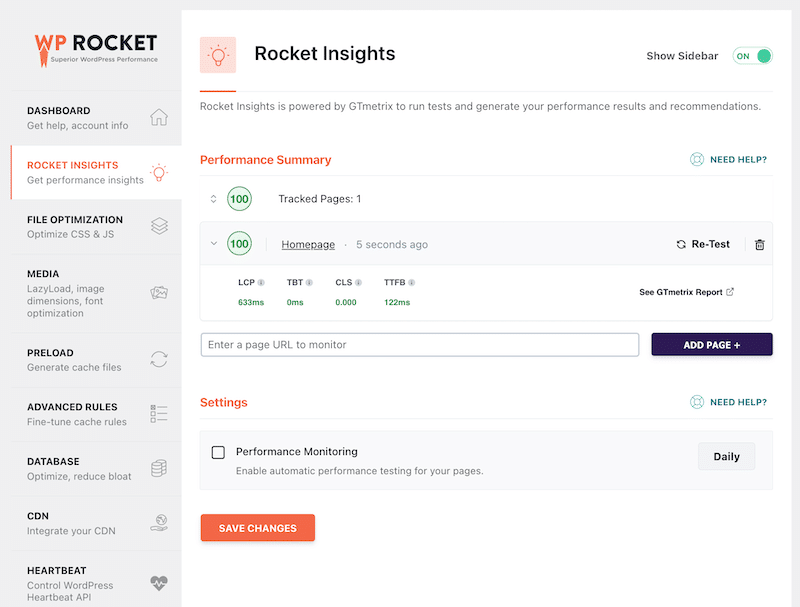This screenshot has width=800, height=607.
Task: Click the '5 seconds ago' timestamp
Action: (392, 245)
